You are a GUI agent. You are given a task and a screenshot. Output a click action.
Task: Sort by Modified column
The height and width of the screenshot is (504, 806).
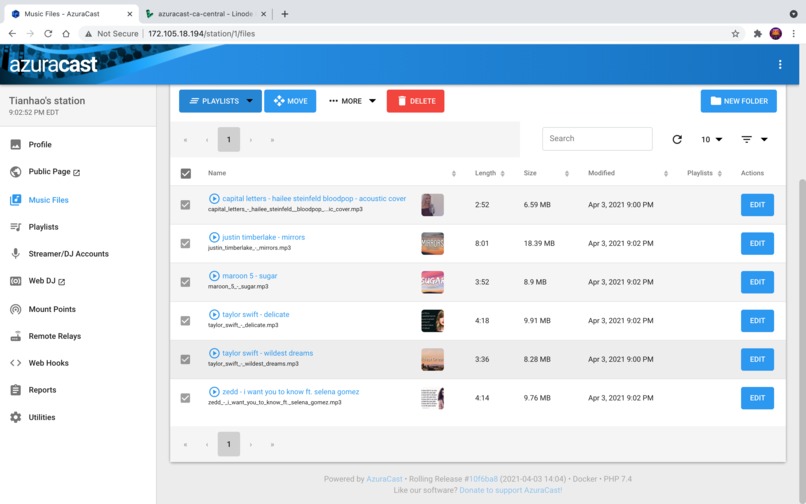pos(666,173)
